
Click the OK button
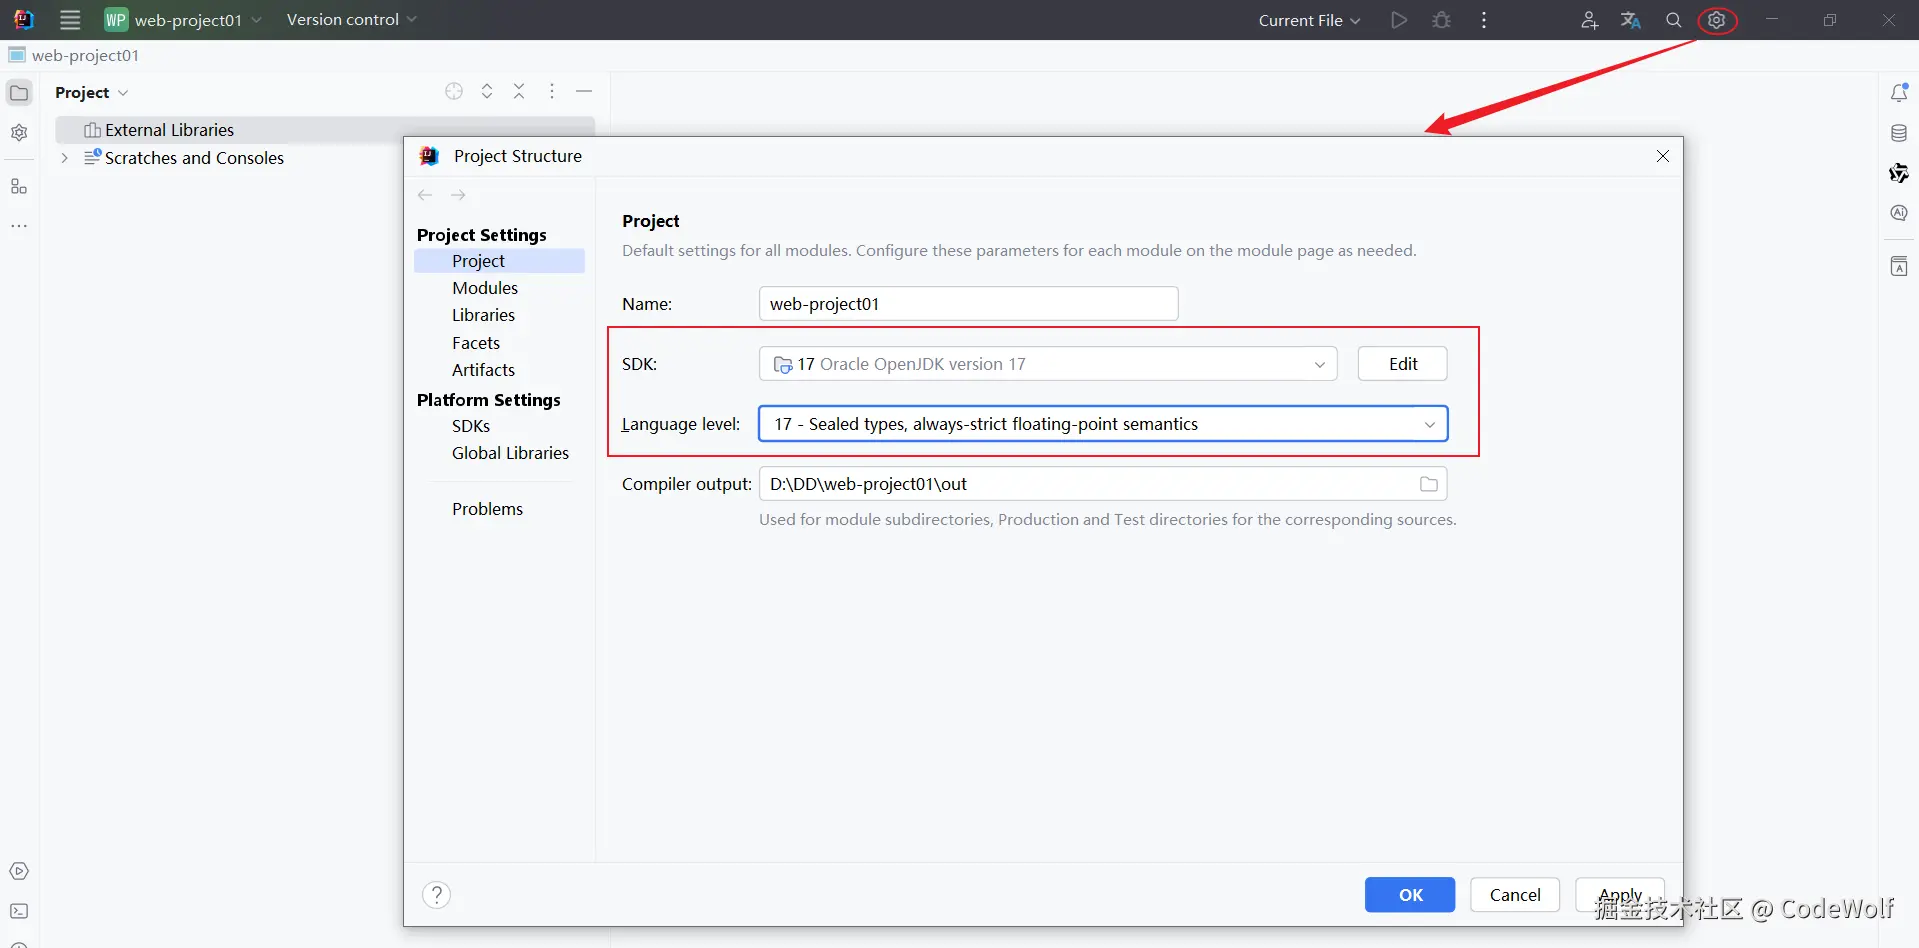(1410, 895)
